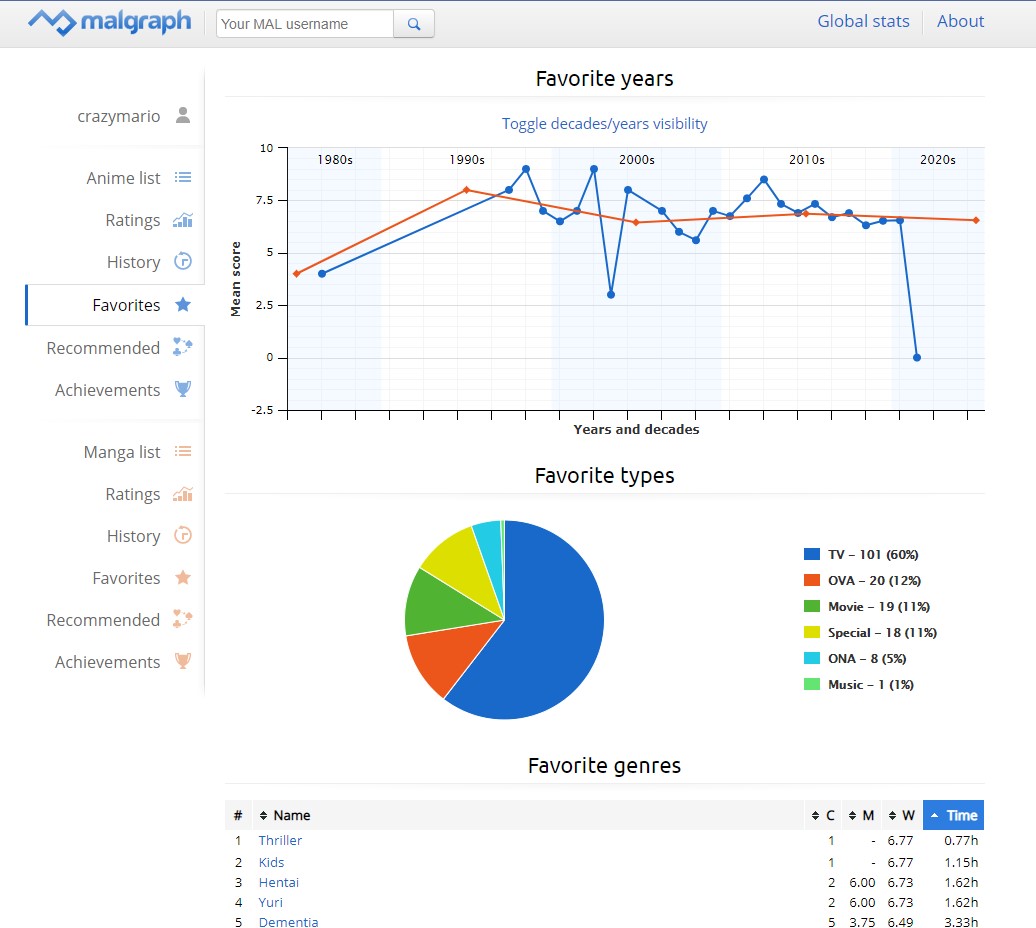Click the anime Ratings chart icon

pos(182,220)
